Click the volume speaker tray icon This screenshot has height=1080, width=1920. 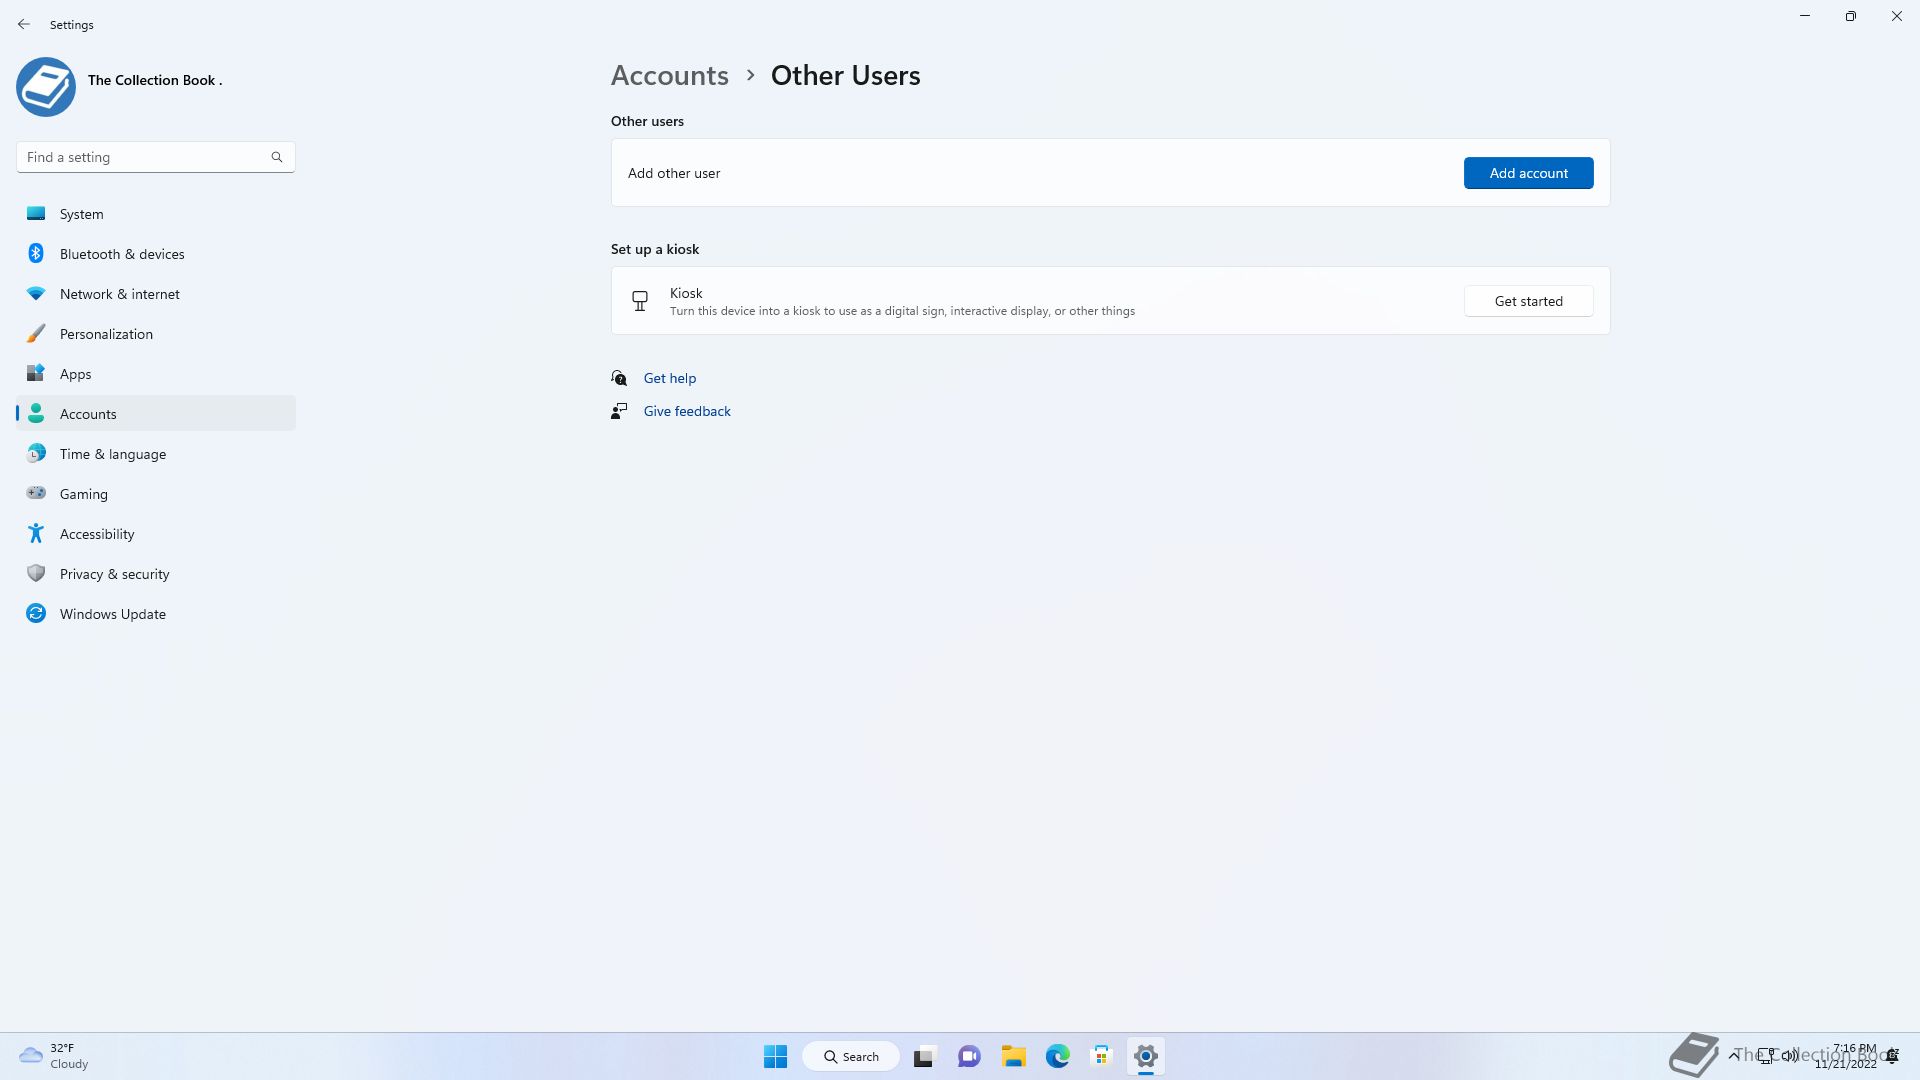(x=1790, y=1056)
